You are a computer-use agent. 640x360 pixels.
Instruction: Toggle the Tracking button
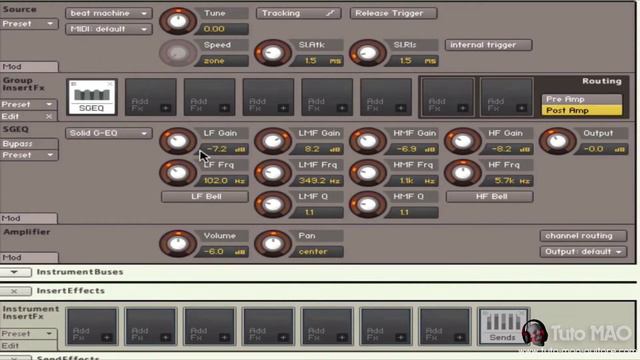coord(298,13)
